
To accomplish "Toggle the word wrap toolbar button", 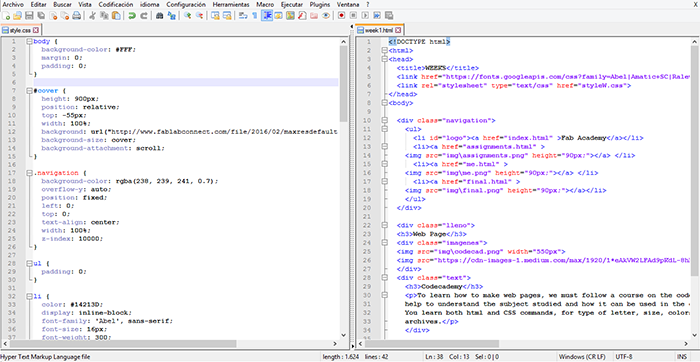I will [x=243, y=16].
